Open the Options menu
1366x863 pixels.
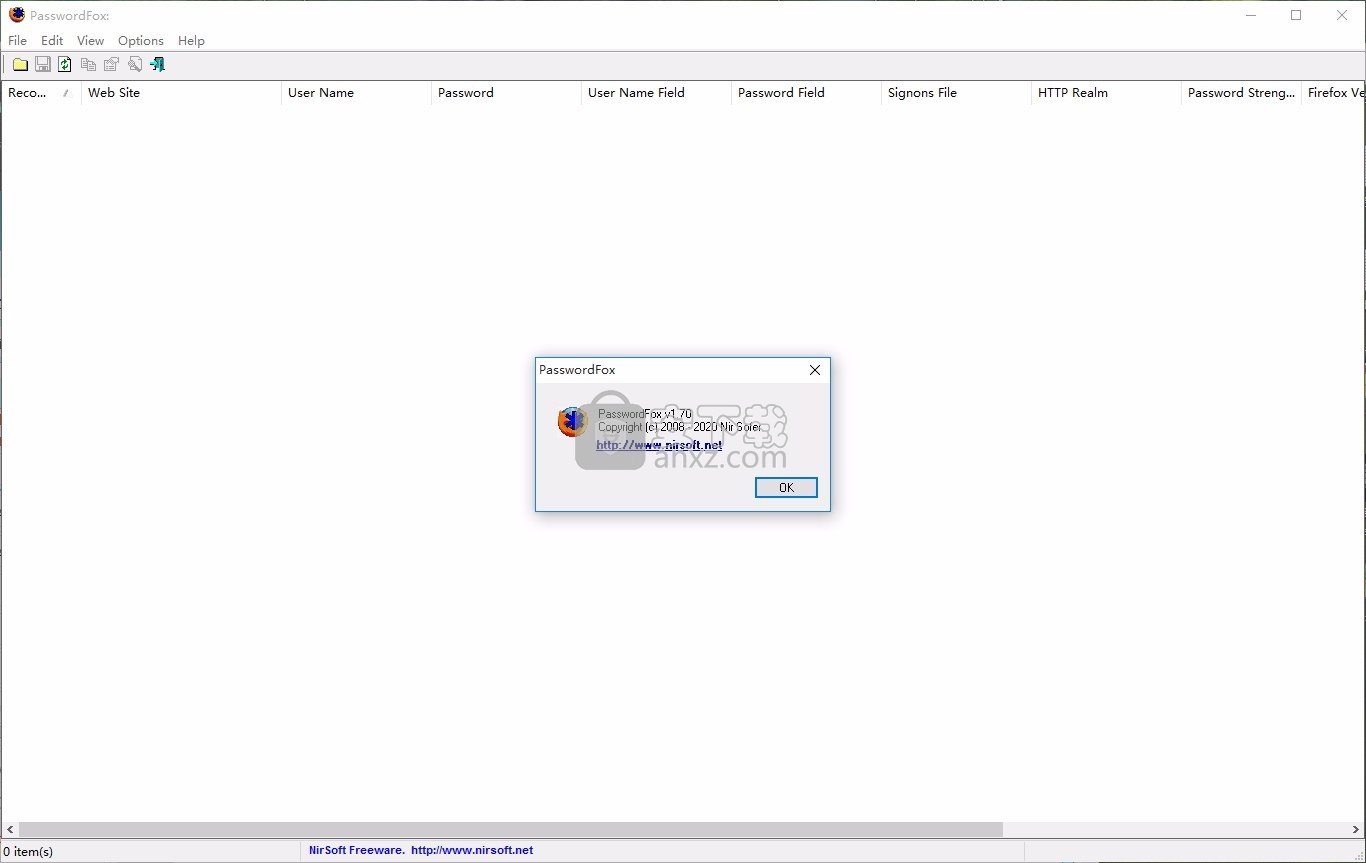click(x=141, y=41)
